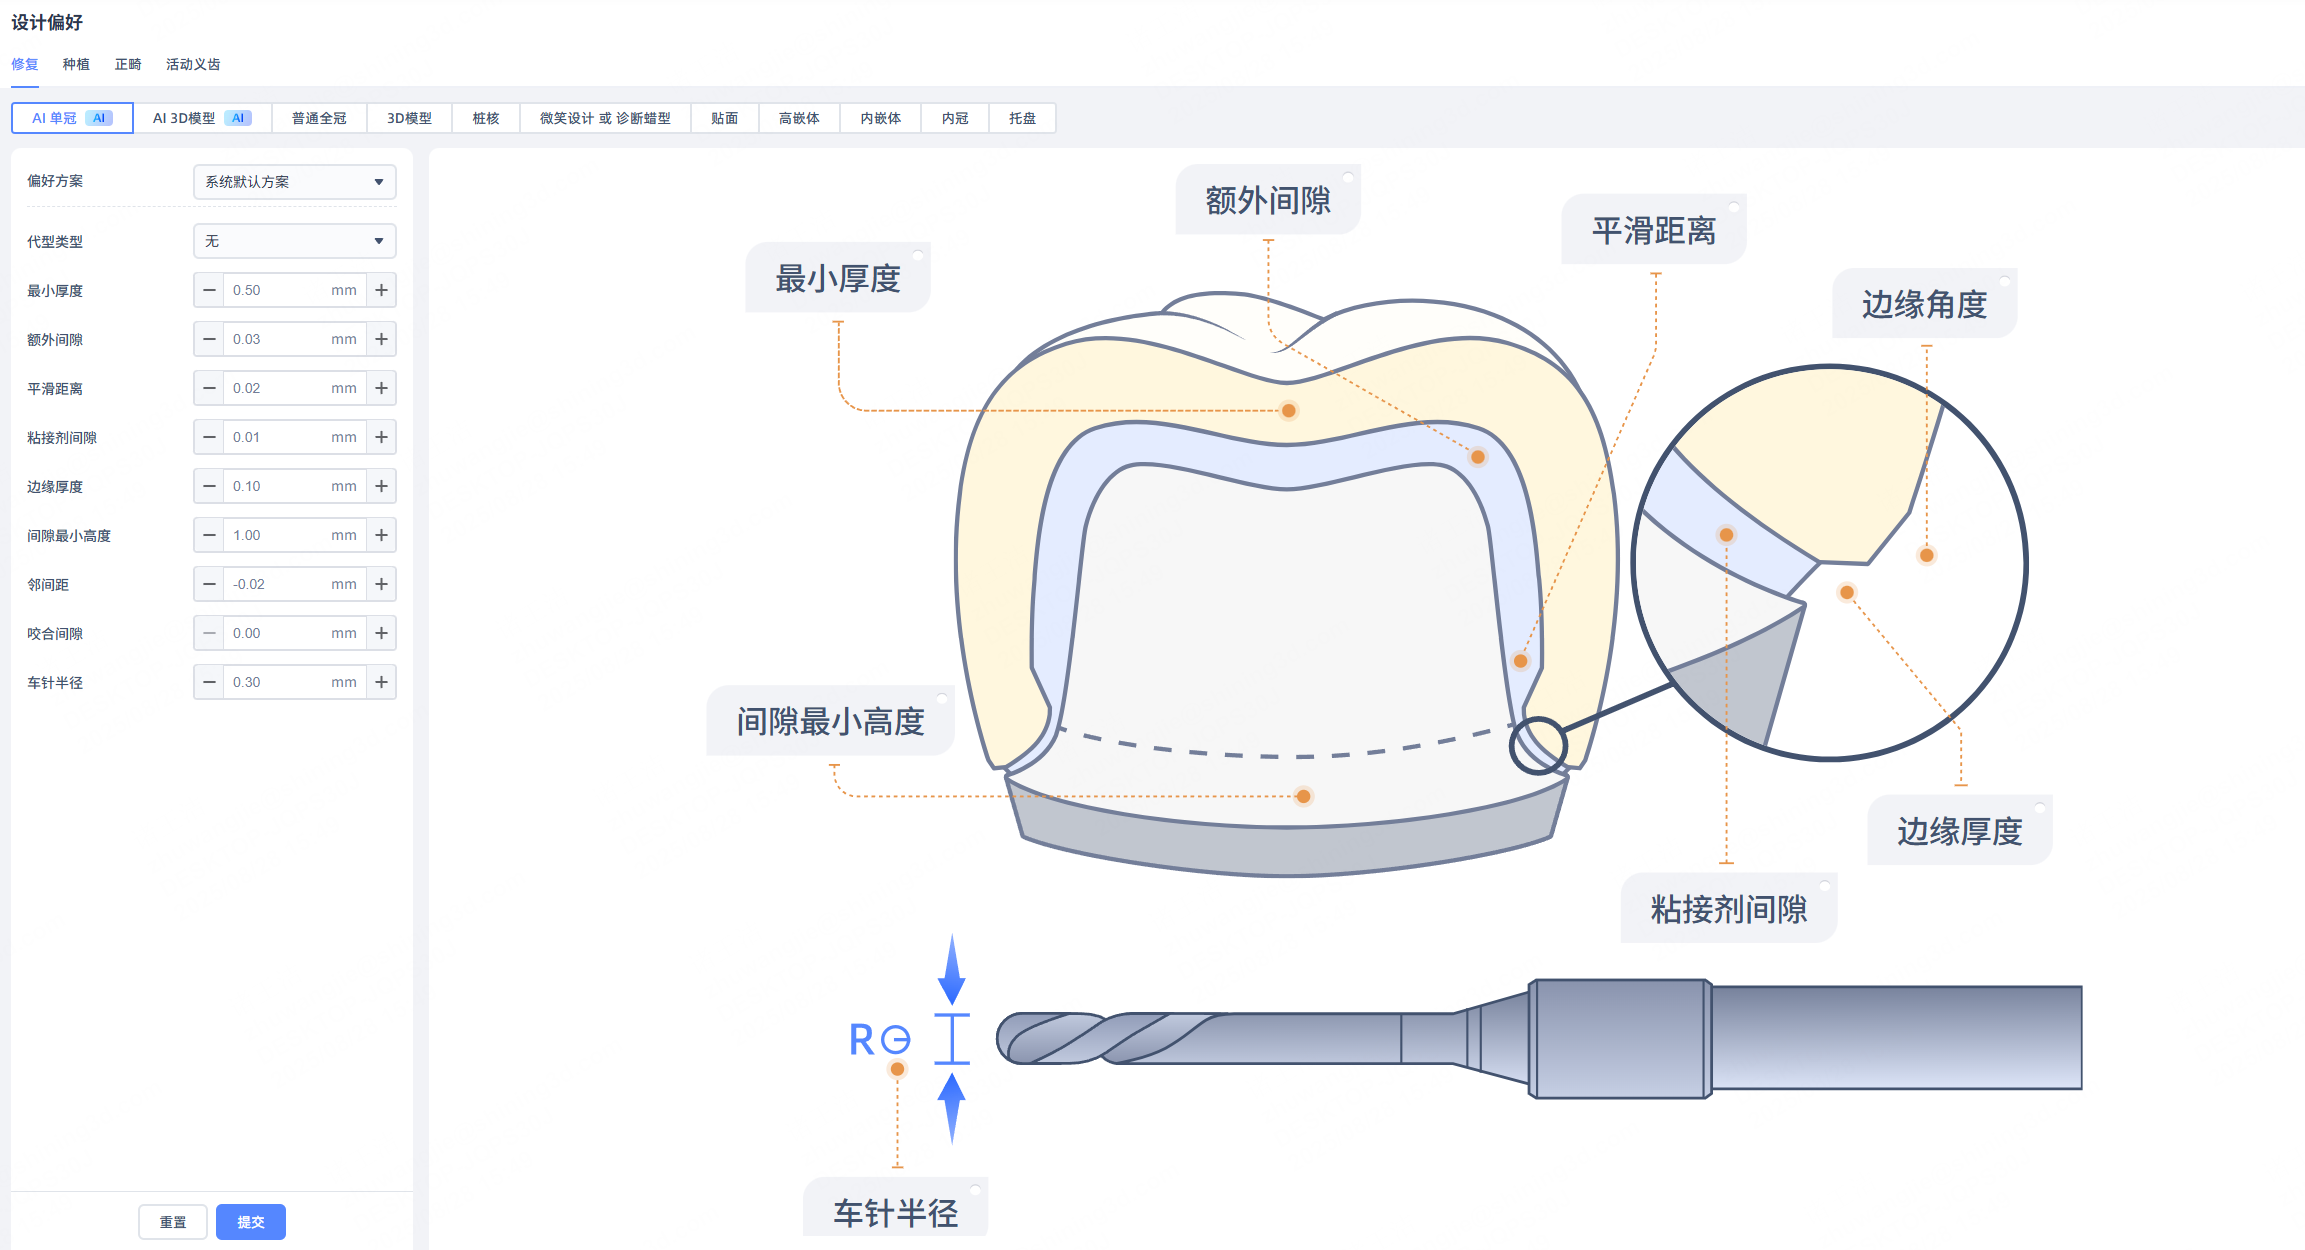Decrease 额外间隙 value with minus button
The height and width of the screenshot is (1250, 2305).
(209, 339)
